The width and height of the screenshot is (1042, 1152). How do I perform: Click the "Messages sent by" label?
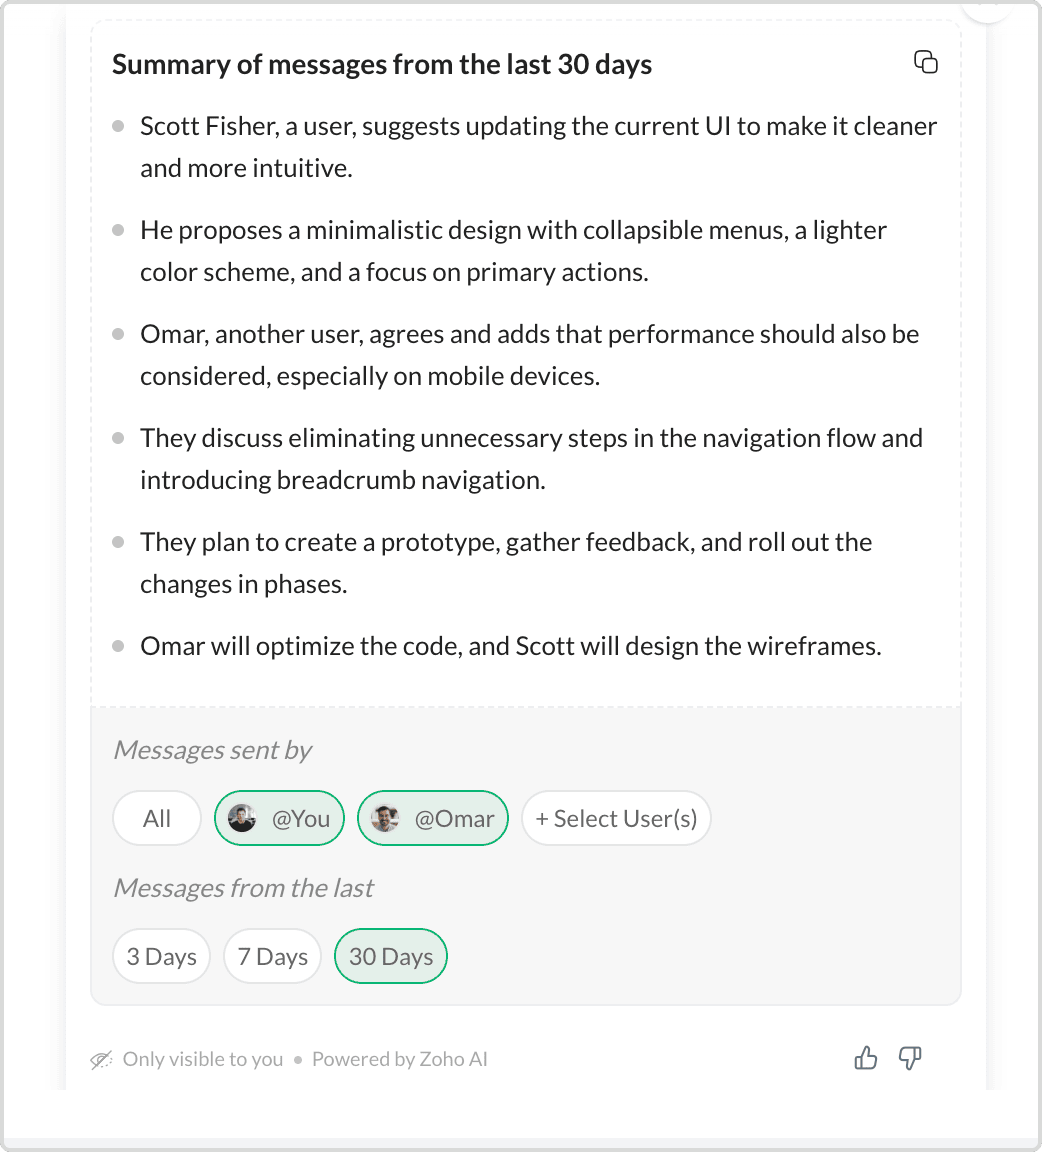(213, 750)
